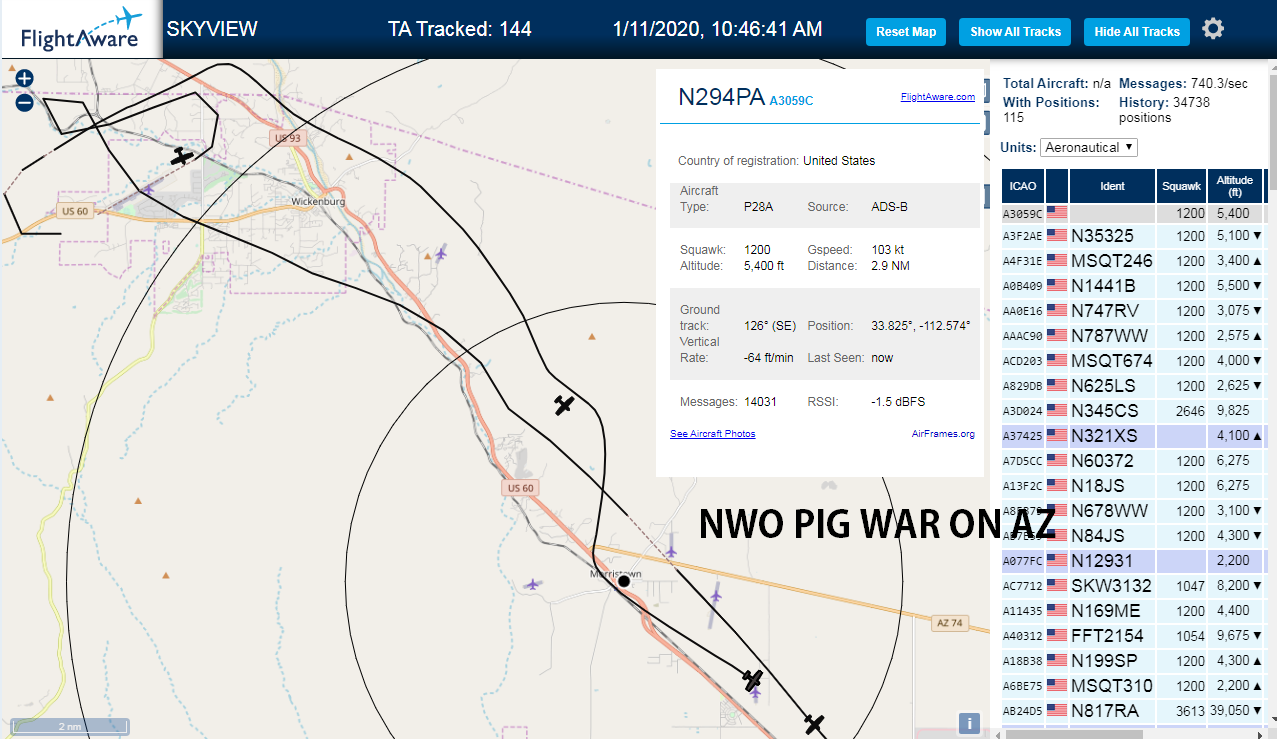Click US flag in N35325 row
Screen dimensions: 1277x739
coord(1057,236)
